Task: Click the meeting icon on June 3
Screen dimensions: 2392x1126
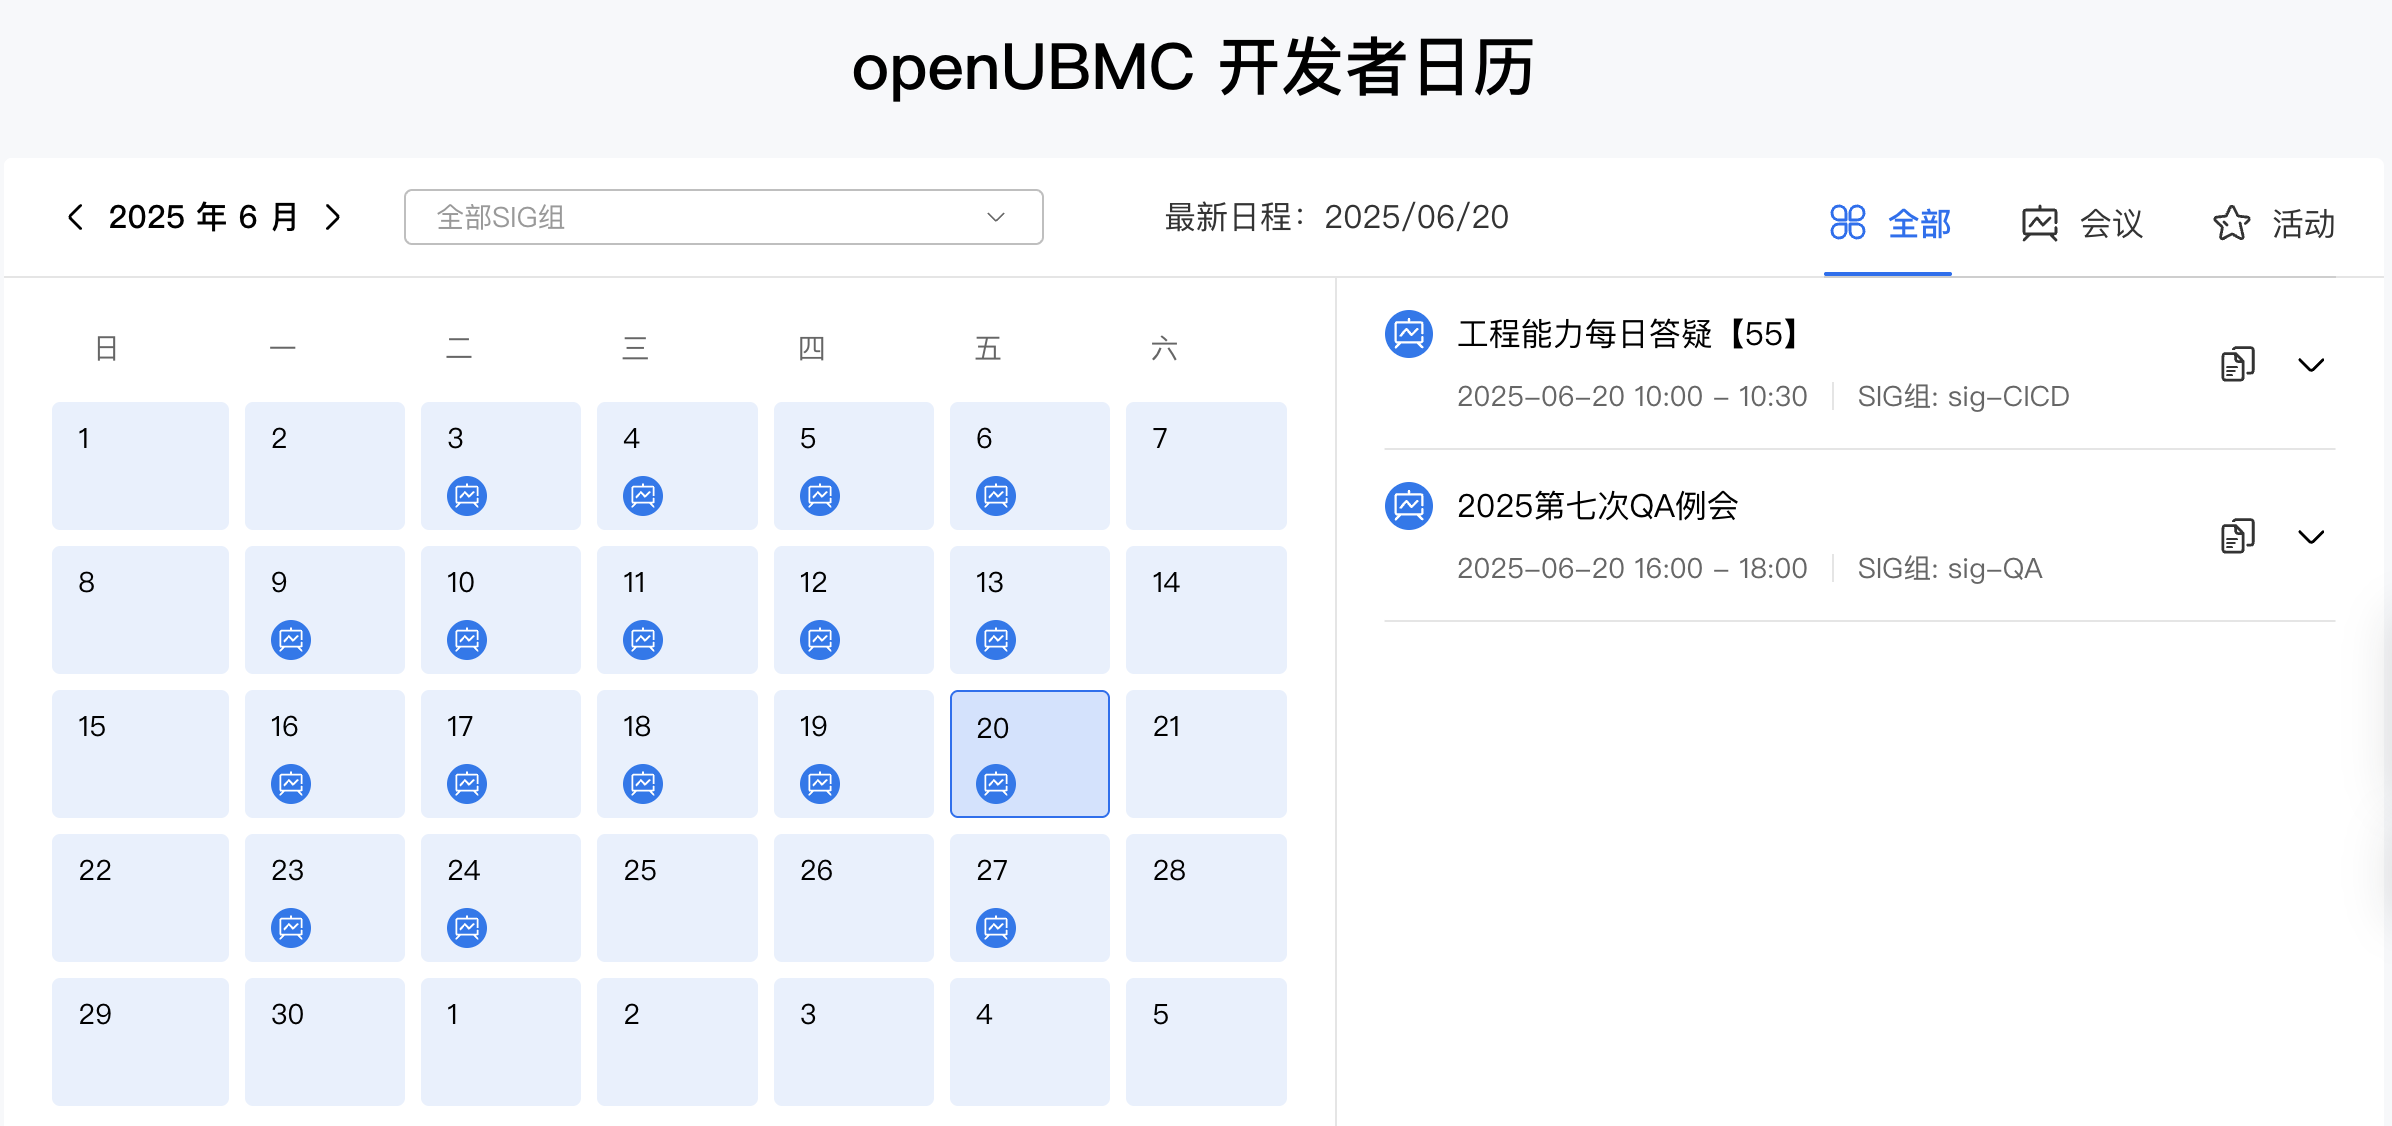Action: (x=466, y=495)
